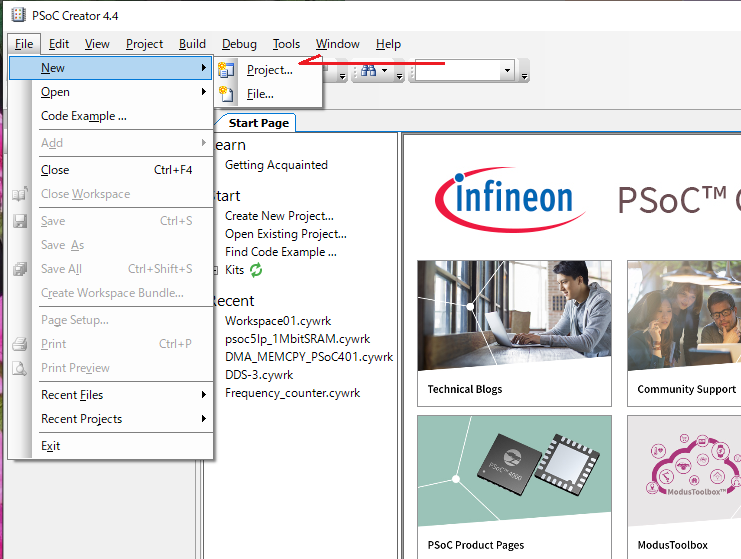
Task: Click the New Project icon in submenu
Action: tap(226, 70)
